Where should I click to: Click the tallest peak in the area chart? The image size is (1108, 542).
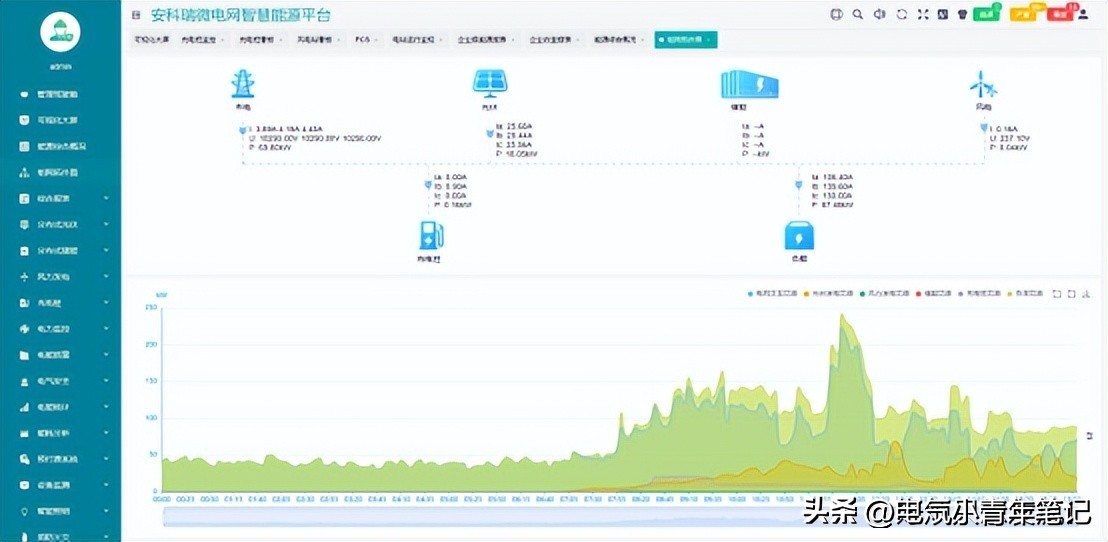[842, 316]
